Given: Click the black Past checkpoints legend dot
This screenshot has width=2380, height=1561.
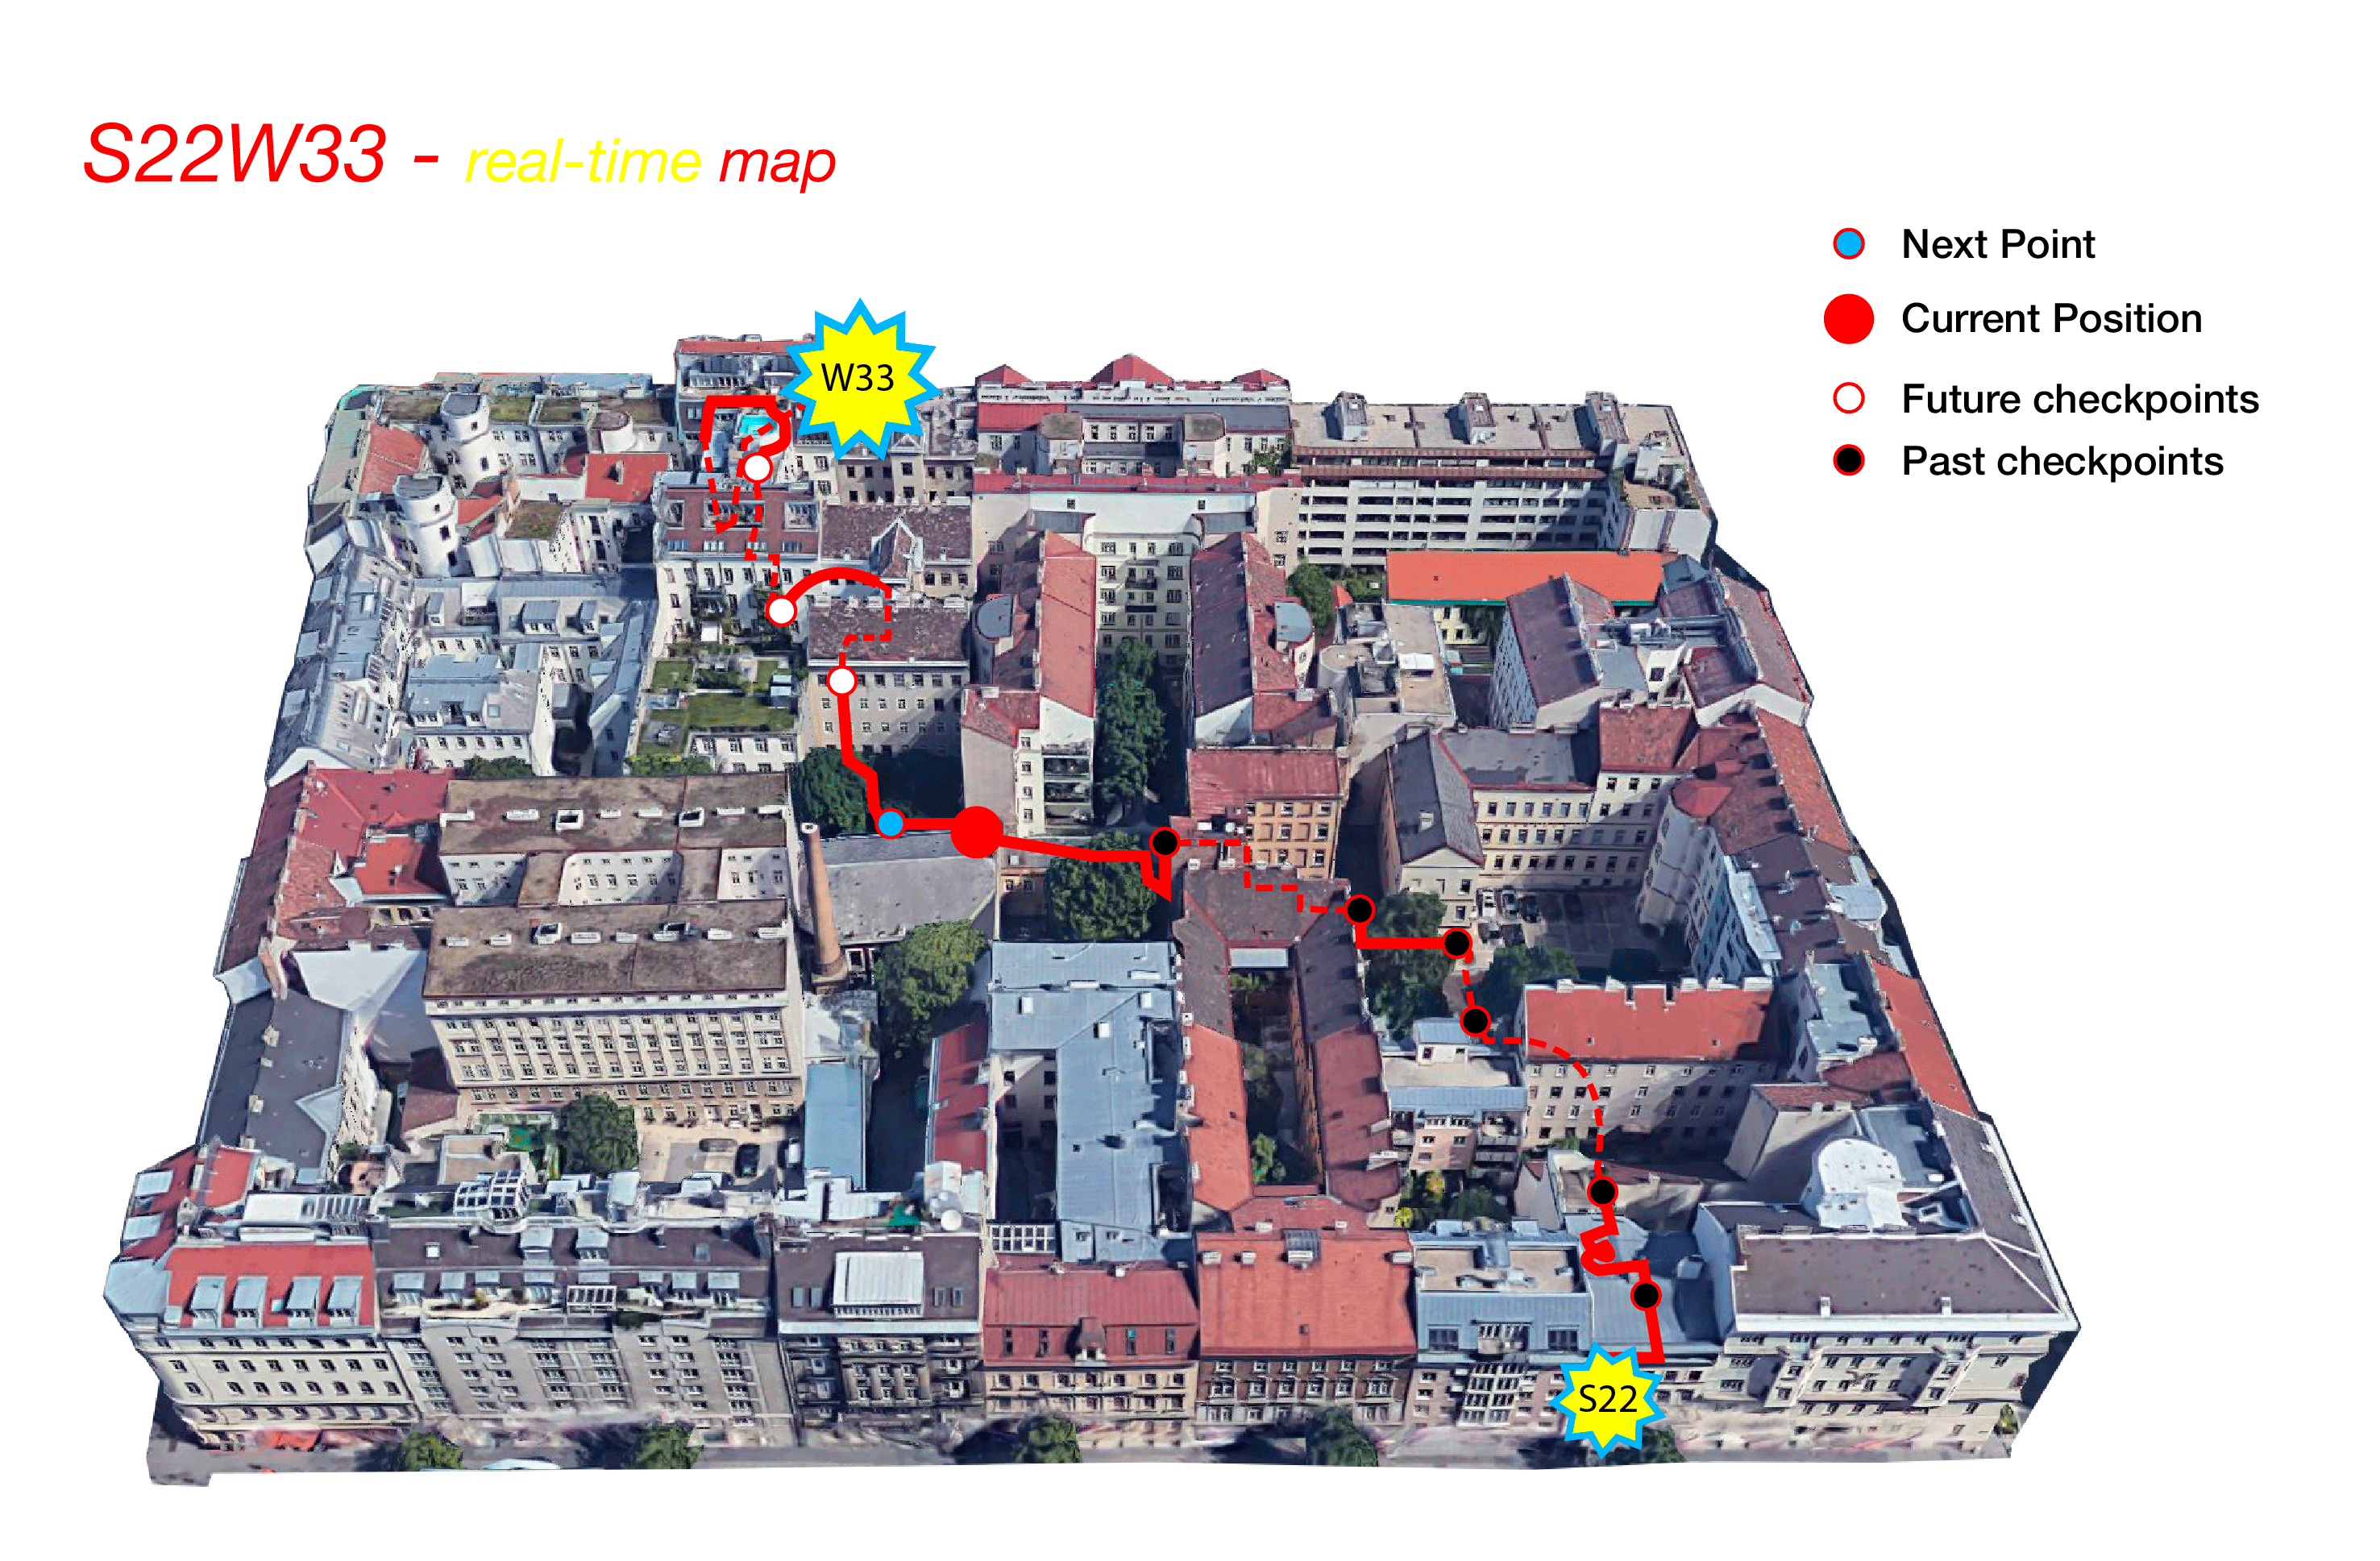Looking at the screenshot, I should [1848, 461].
